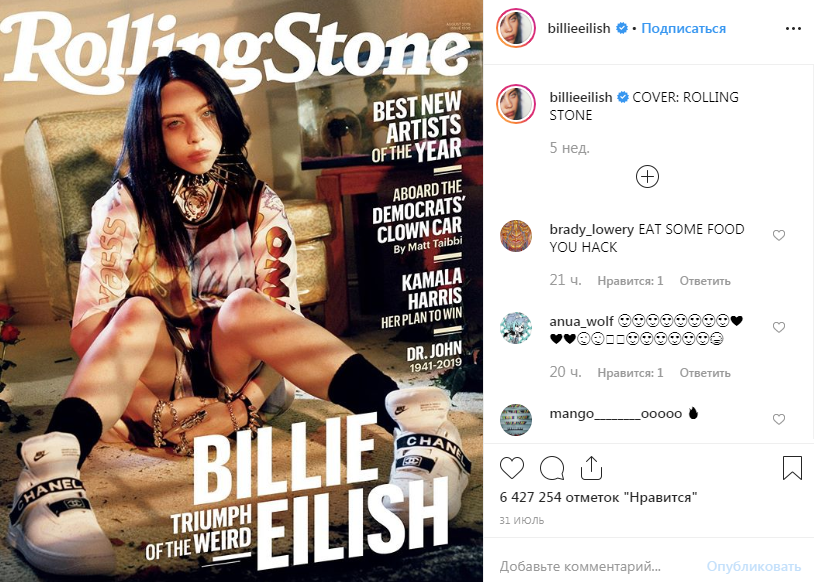Screen dimensions: 814x582
Task: Open the comment bubble icon
Action: pyautogui.click(x=552, y=468)
